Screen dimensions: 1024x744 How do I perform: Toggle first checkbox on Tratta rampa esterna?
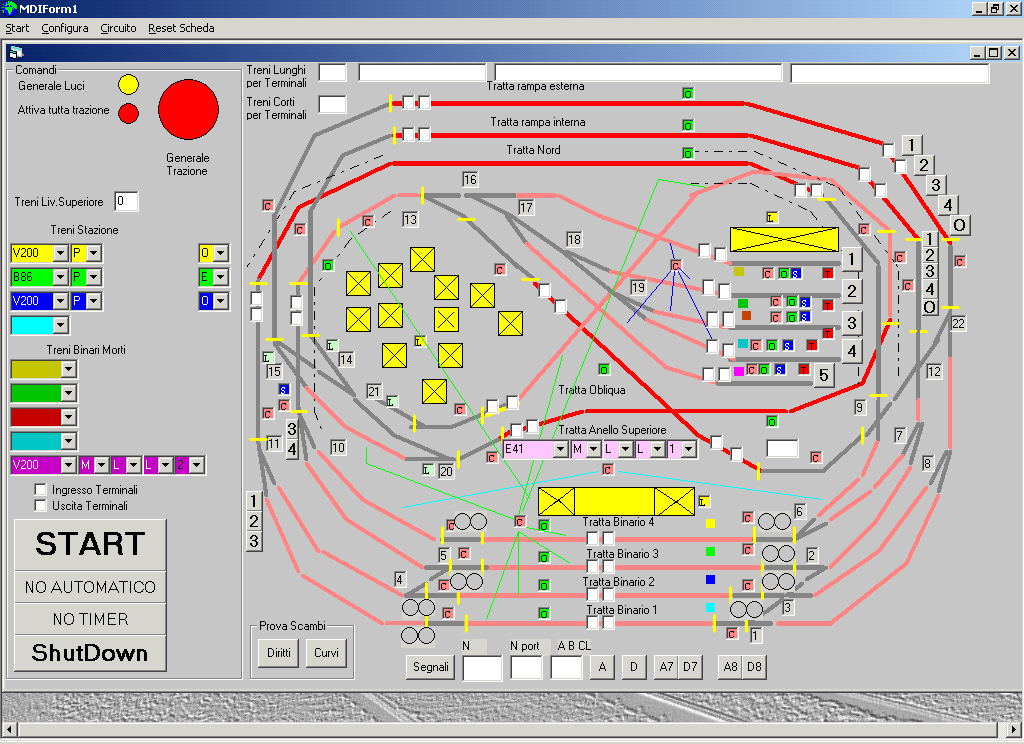[x=408, y=102]
